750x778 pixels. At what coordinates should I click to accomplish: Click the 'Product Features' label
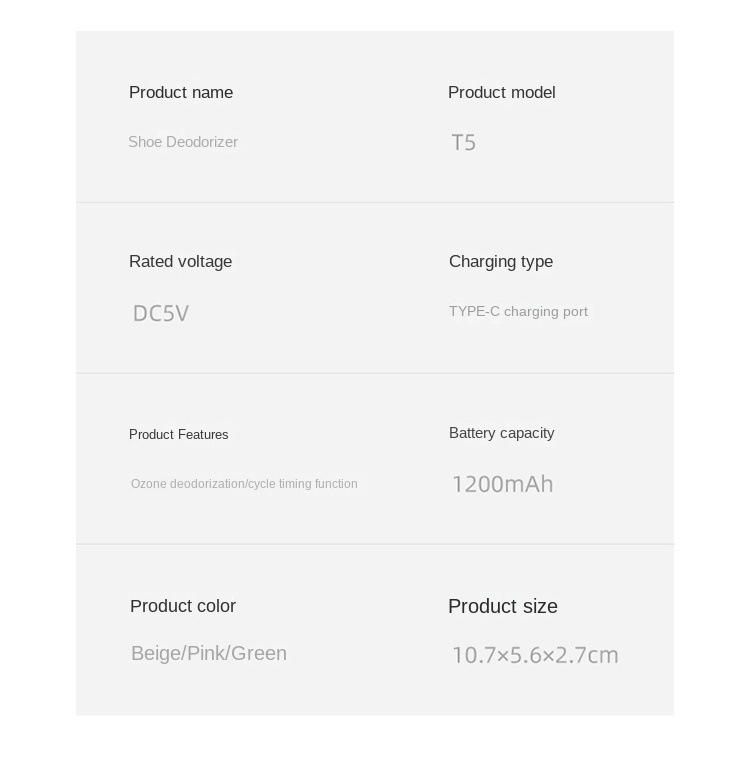pyautogui.click(x=178, y=435)
